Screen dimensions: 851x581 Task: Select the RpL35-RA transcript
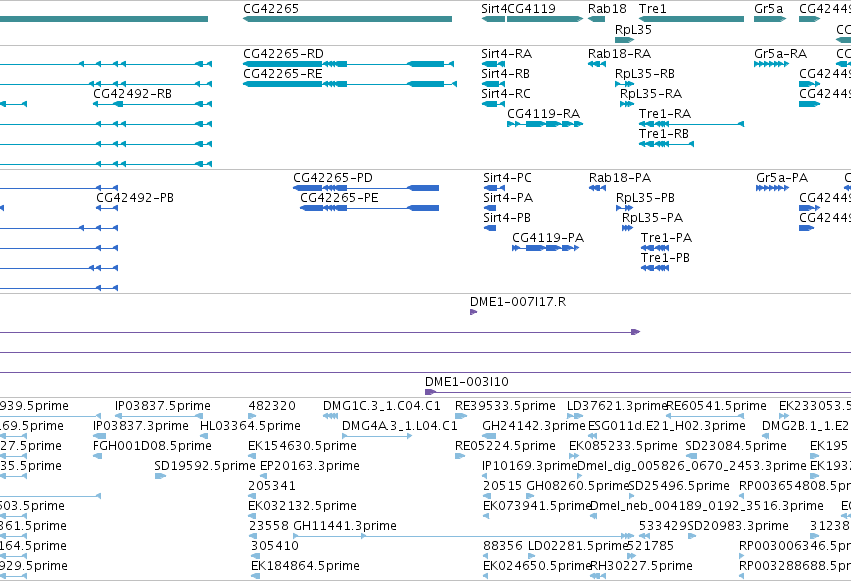pyautogui.click(x=627, y=104)
